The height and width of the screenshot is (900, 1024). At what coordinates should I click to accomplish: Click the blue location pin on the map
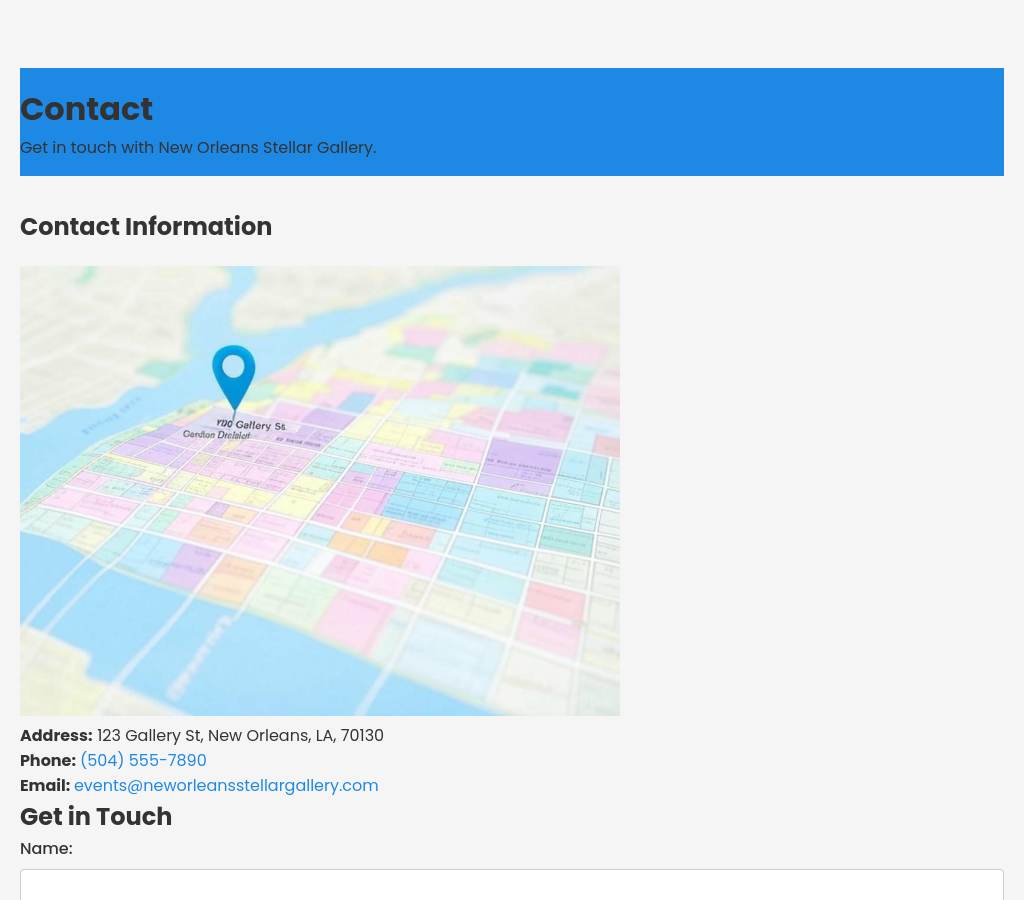click(234, 370)
